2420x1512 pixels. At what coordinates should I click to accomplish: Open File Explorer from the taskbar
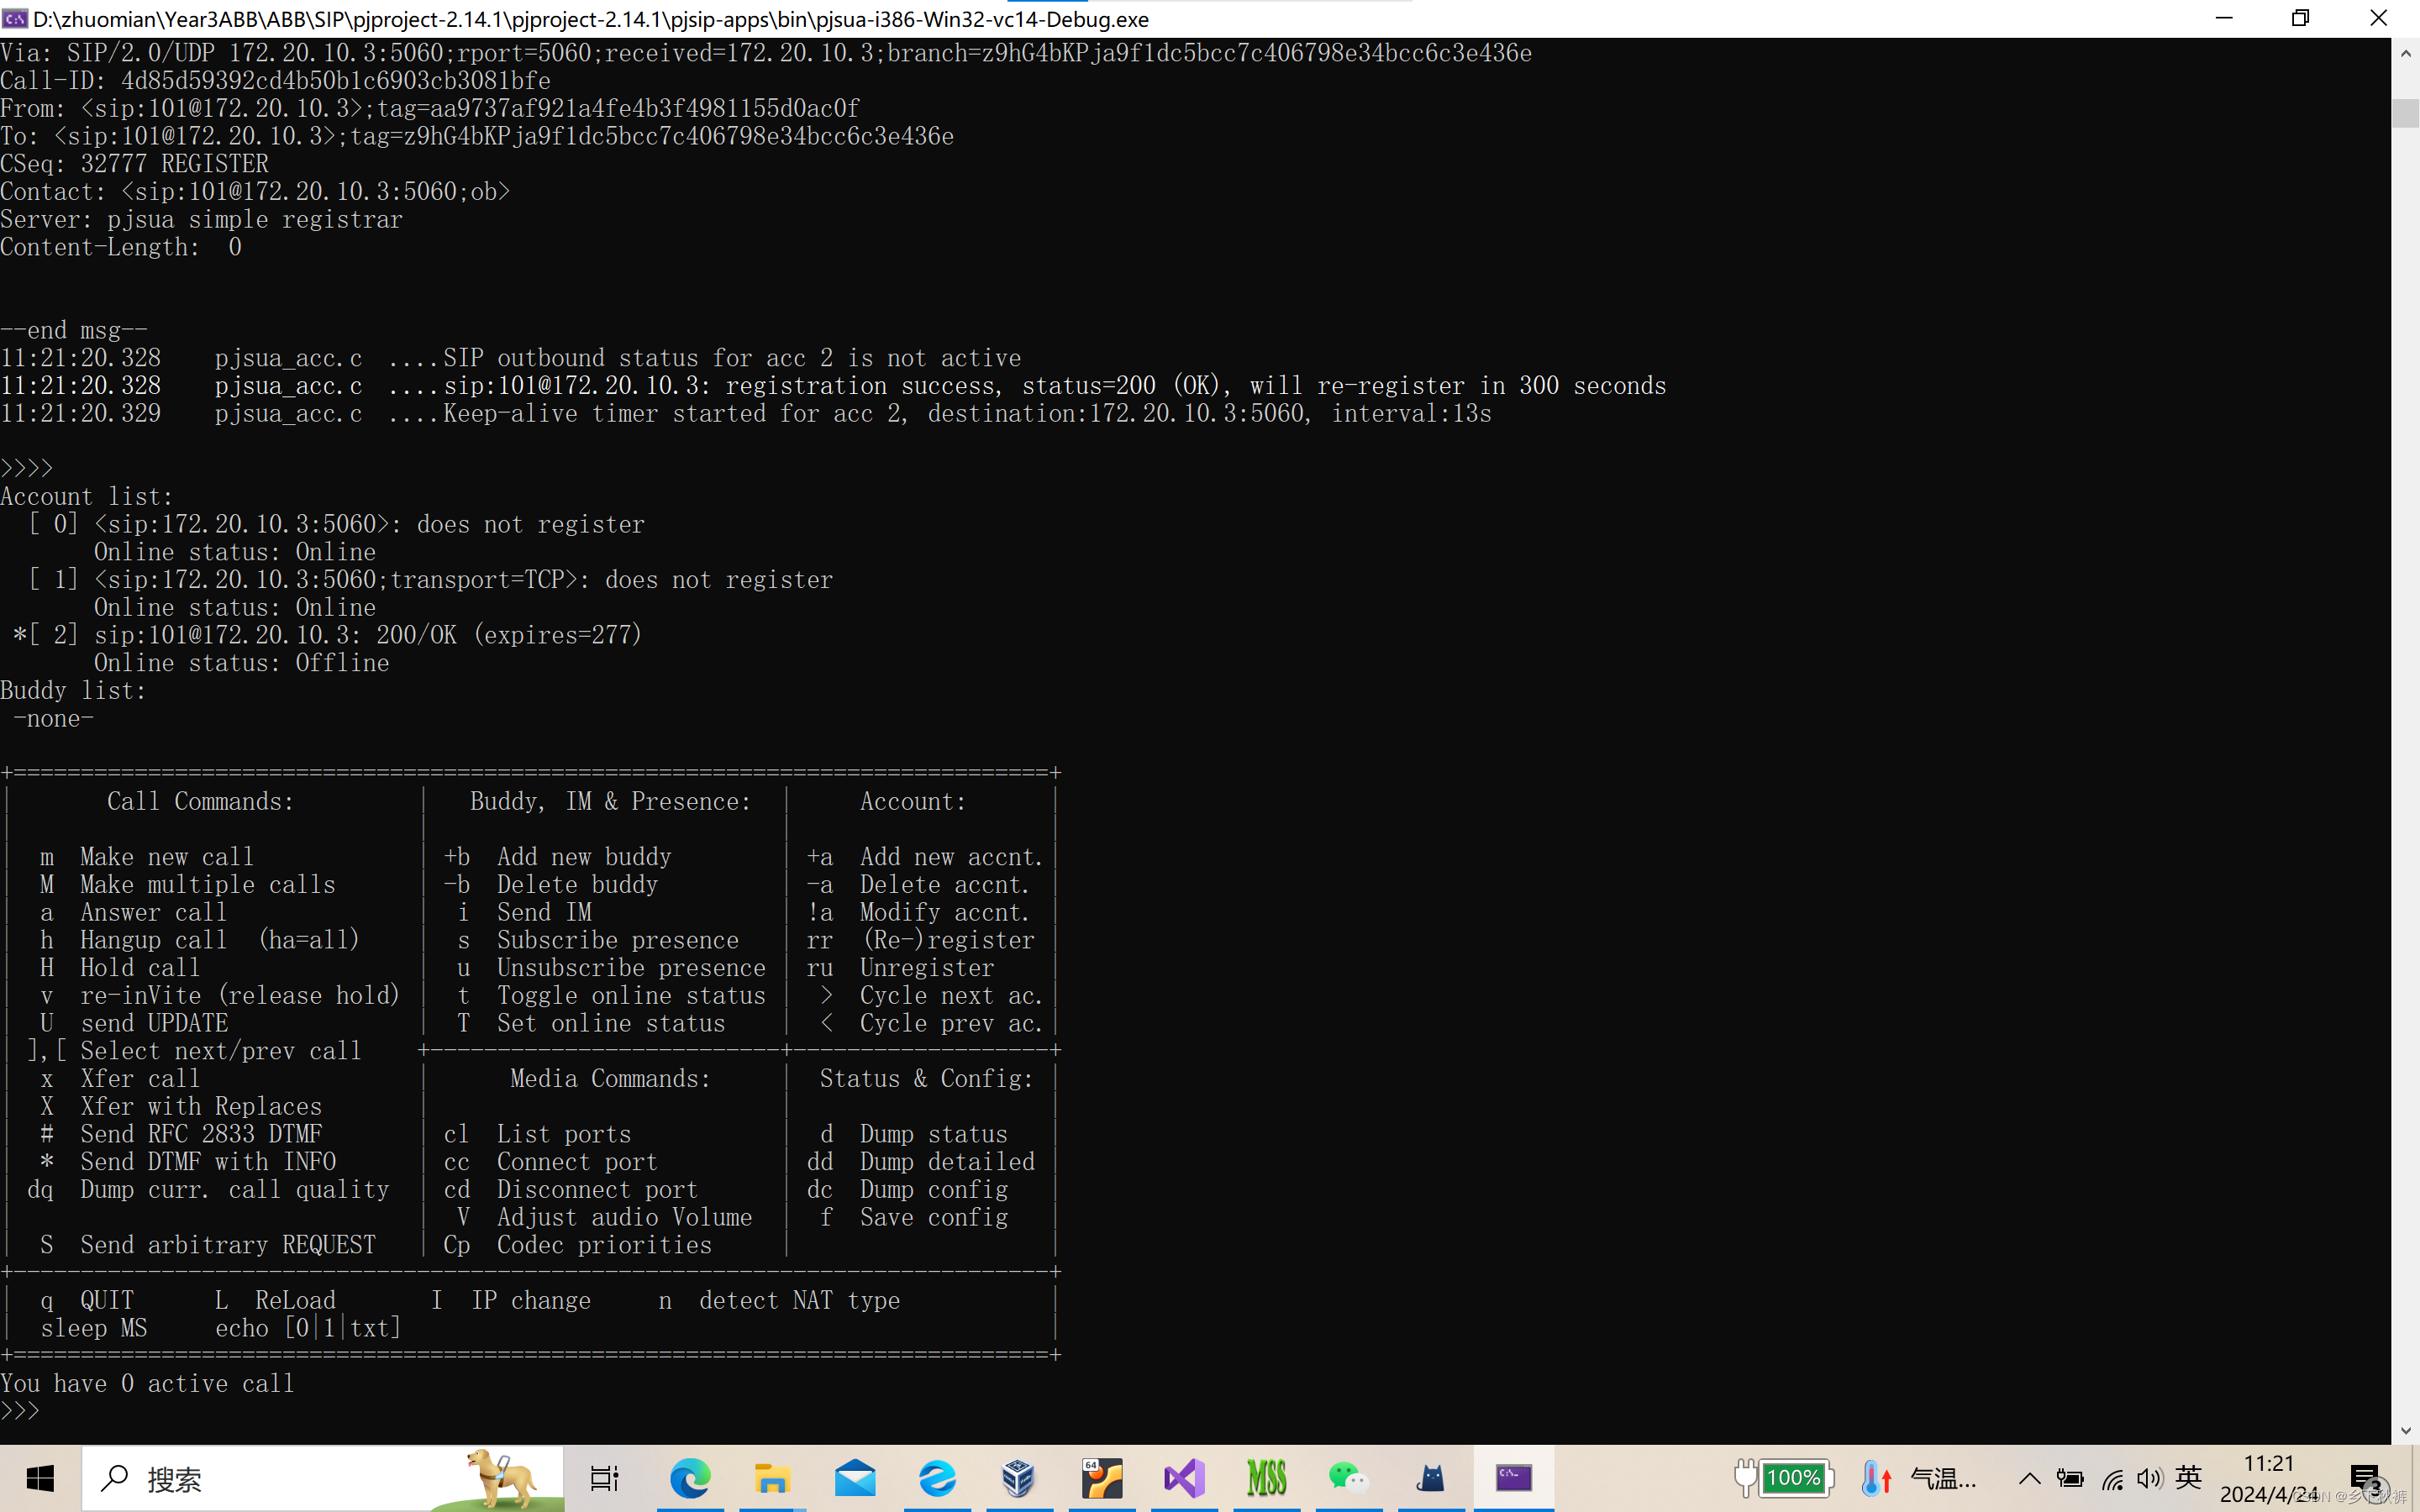(772, 1478)
